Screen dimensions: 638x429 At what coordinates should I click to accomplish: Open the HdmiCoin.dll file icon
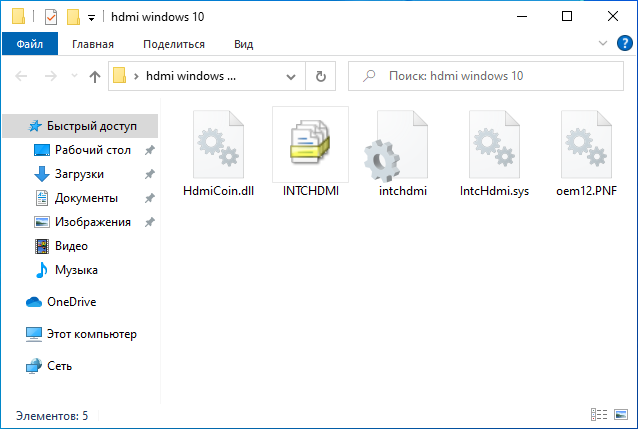(x=218, y=144)
